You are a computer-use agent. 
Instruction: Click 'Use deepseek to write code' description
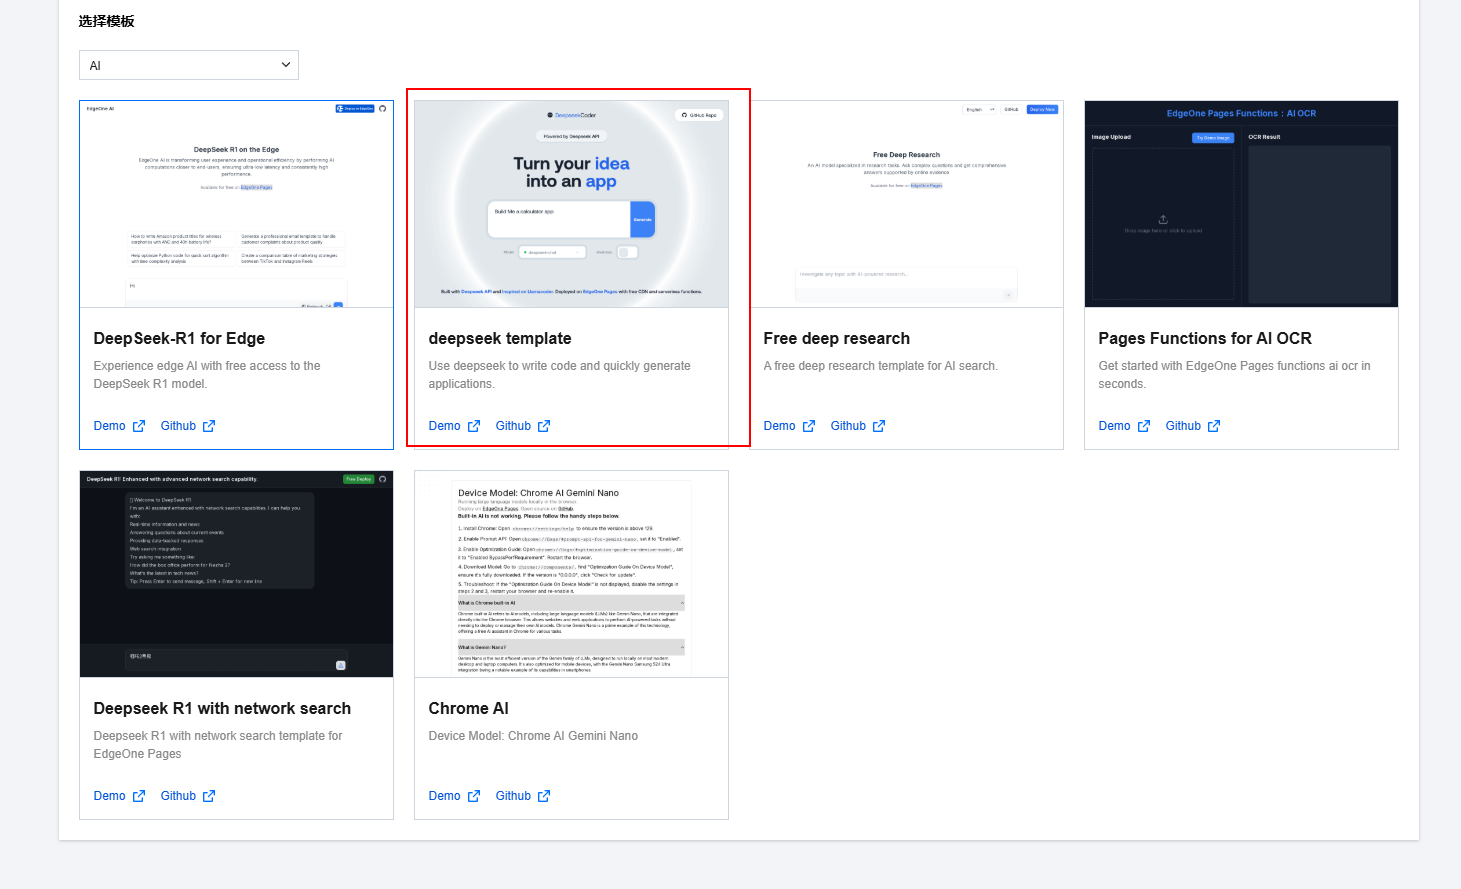560,375
